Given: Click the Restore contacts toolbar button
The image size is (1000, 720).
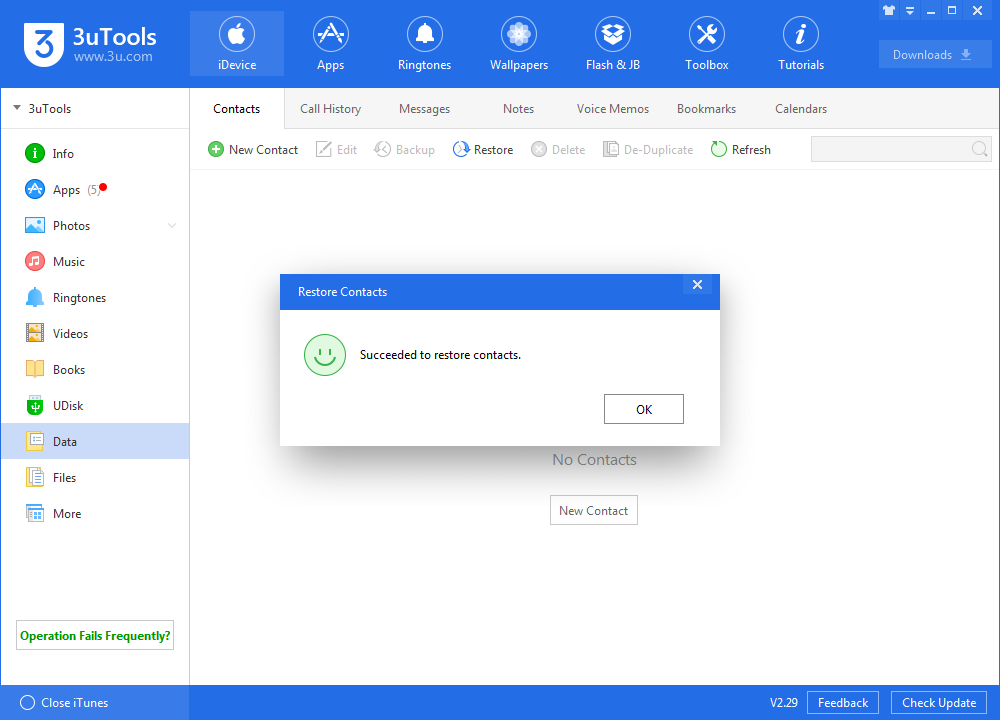Looking at the screenshot, I should (x=483, y=149).
